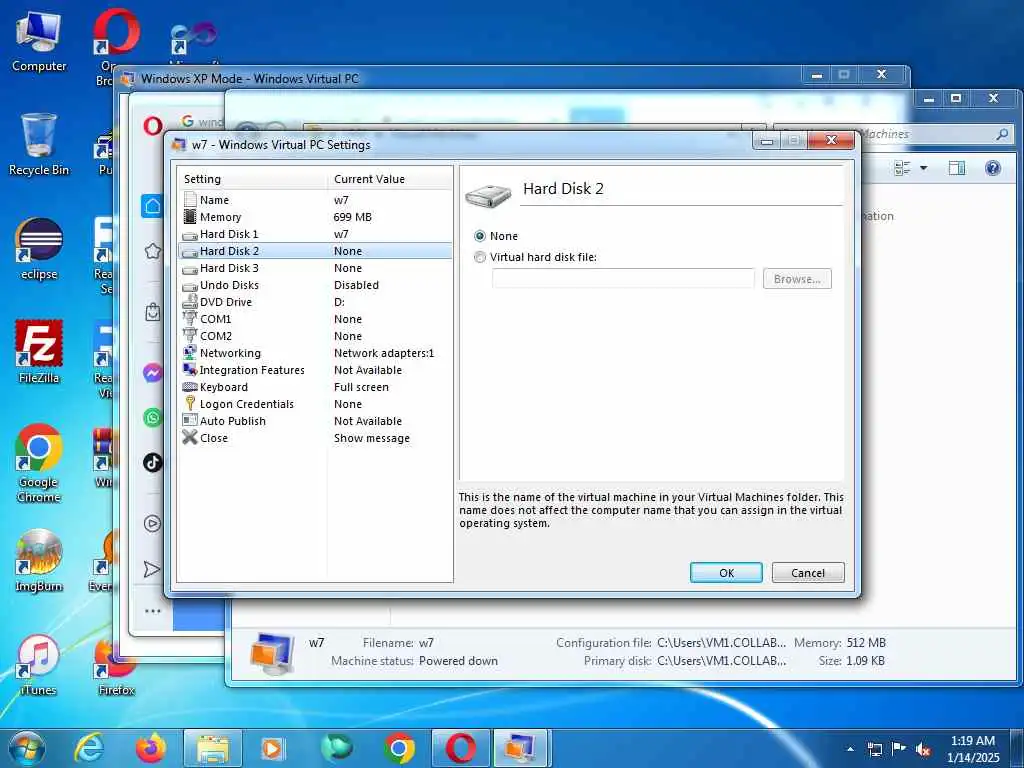Open TikTok in Opera sidebar
1024x768 pixels.
[152, 462]
